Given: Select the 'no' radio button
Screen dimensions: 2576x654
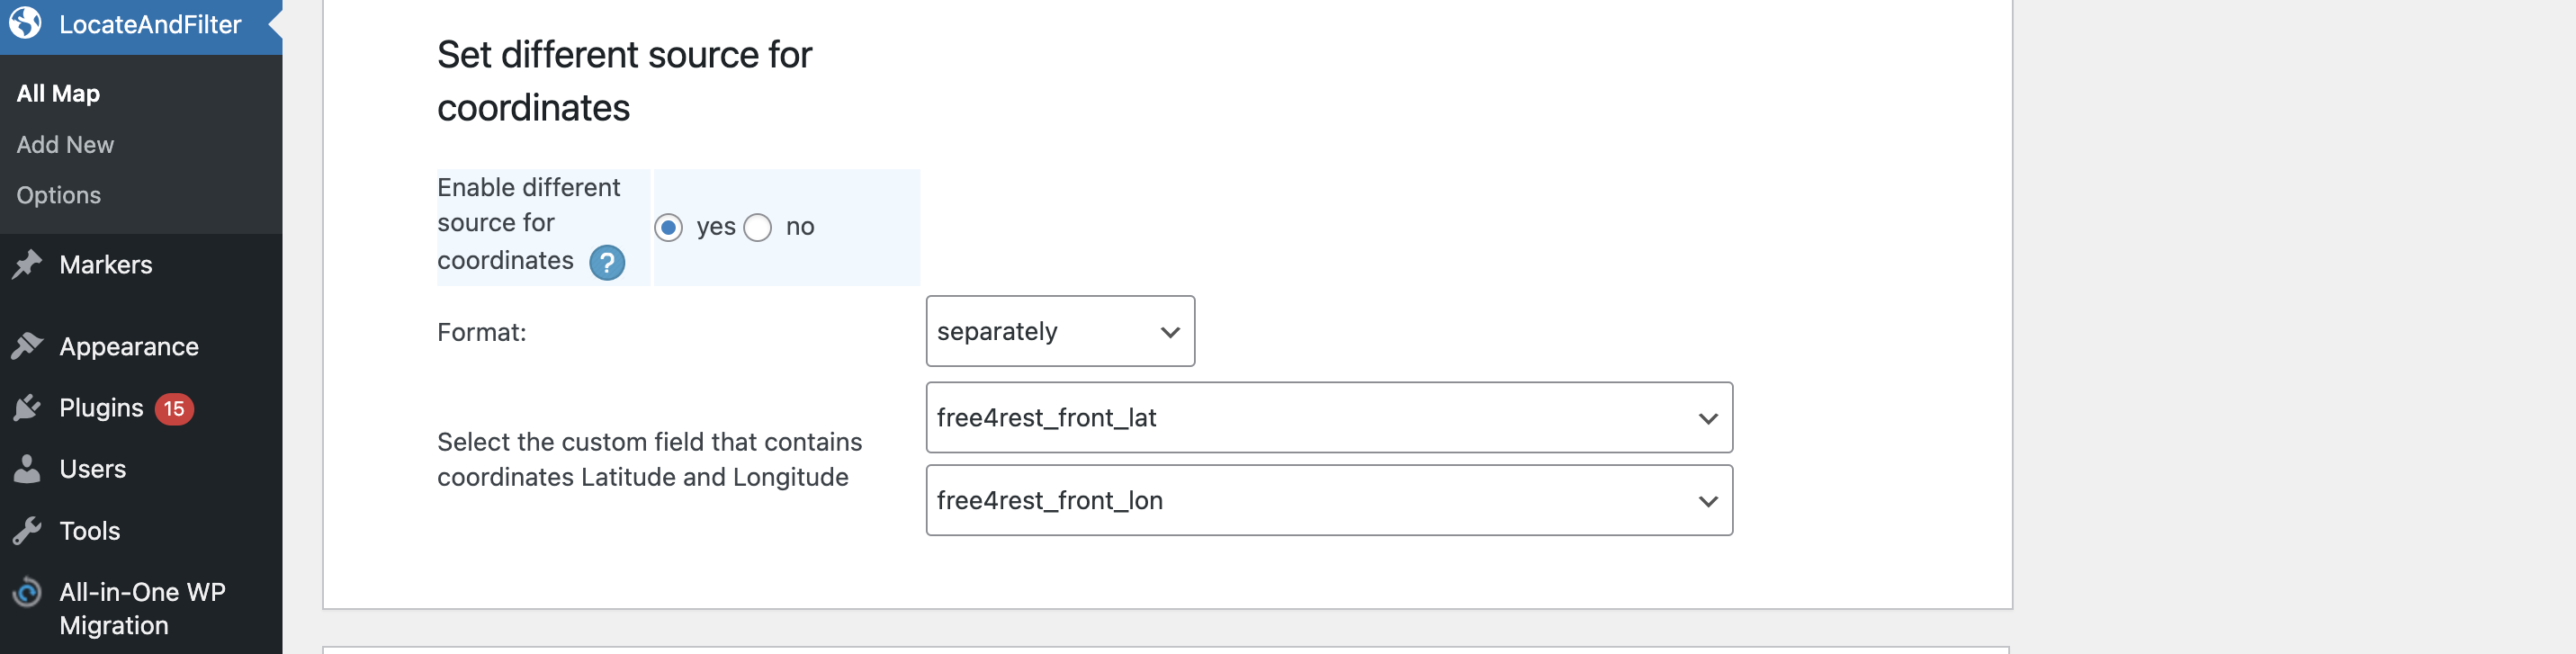Looking at the screenshot, I should (x=758, y=228).
